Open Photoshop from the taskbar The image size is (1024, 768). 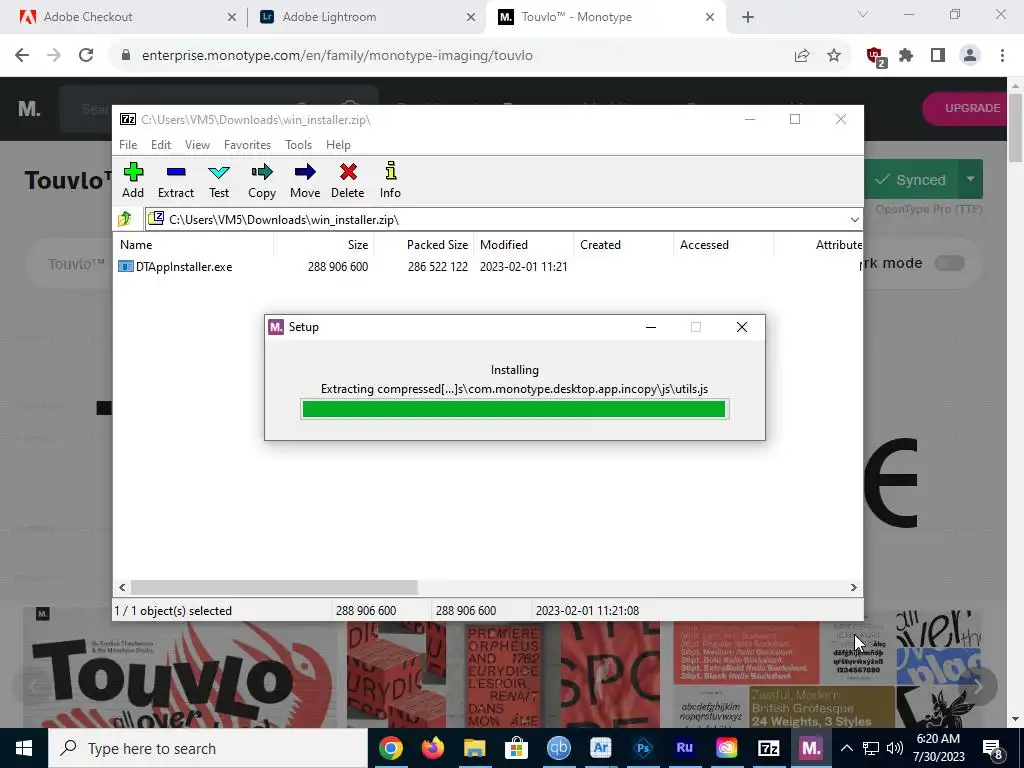(643, 748)
